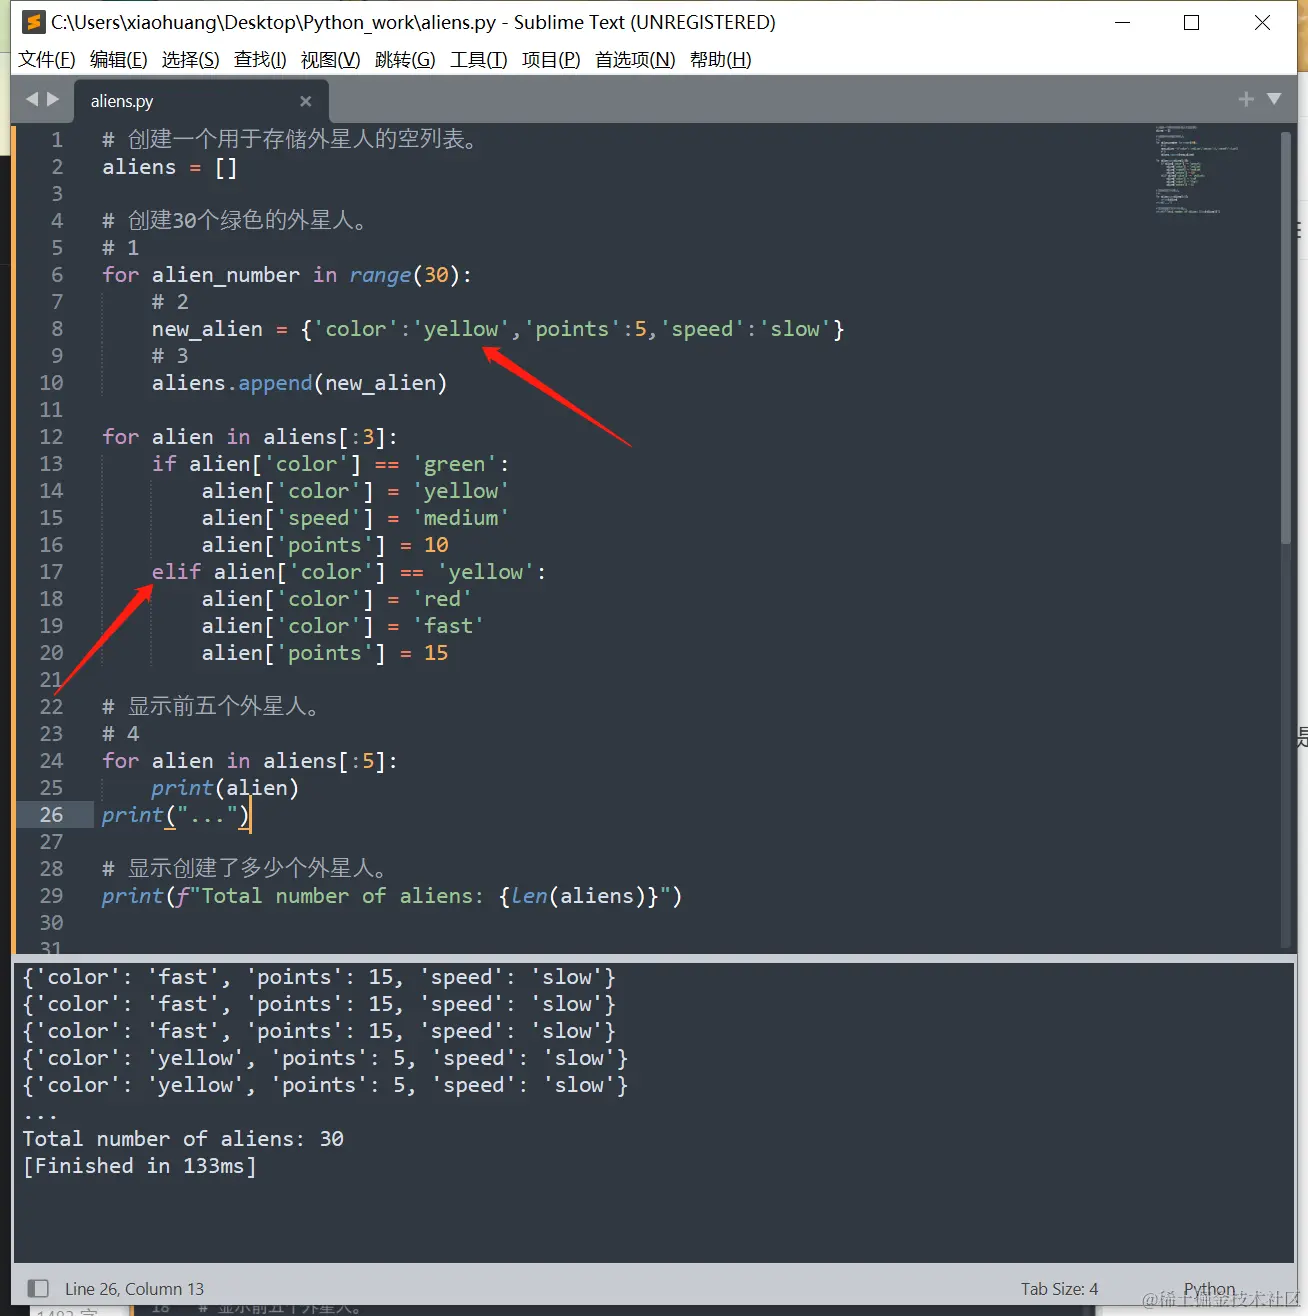Viewport: 1308px width, 1316px height.
Task: Open the 编辑(E) menu
Action: pos(119,60)
